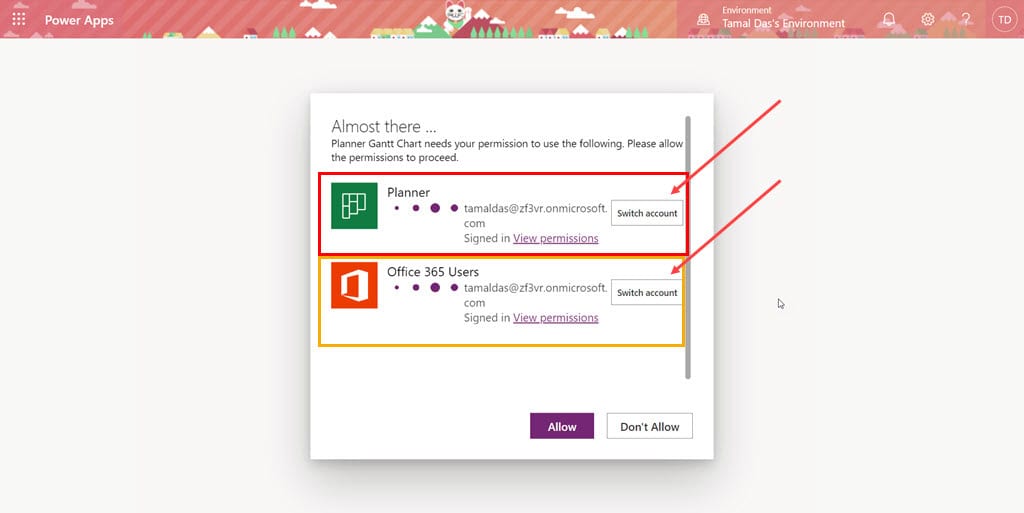The image size is (1024, 513).
Task: Open the settings gear
Action: pyautogui.click(x=927, y=19)
